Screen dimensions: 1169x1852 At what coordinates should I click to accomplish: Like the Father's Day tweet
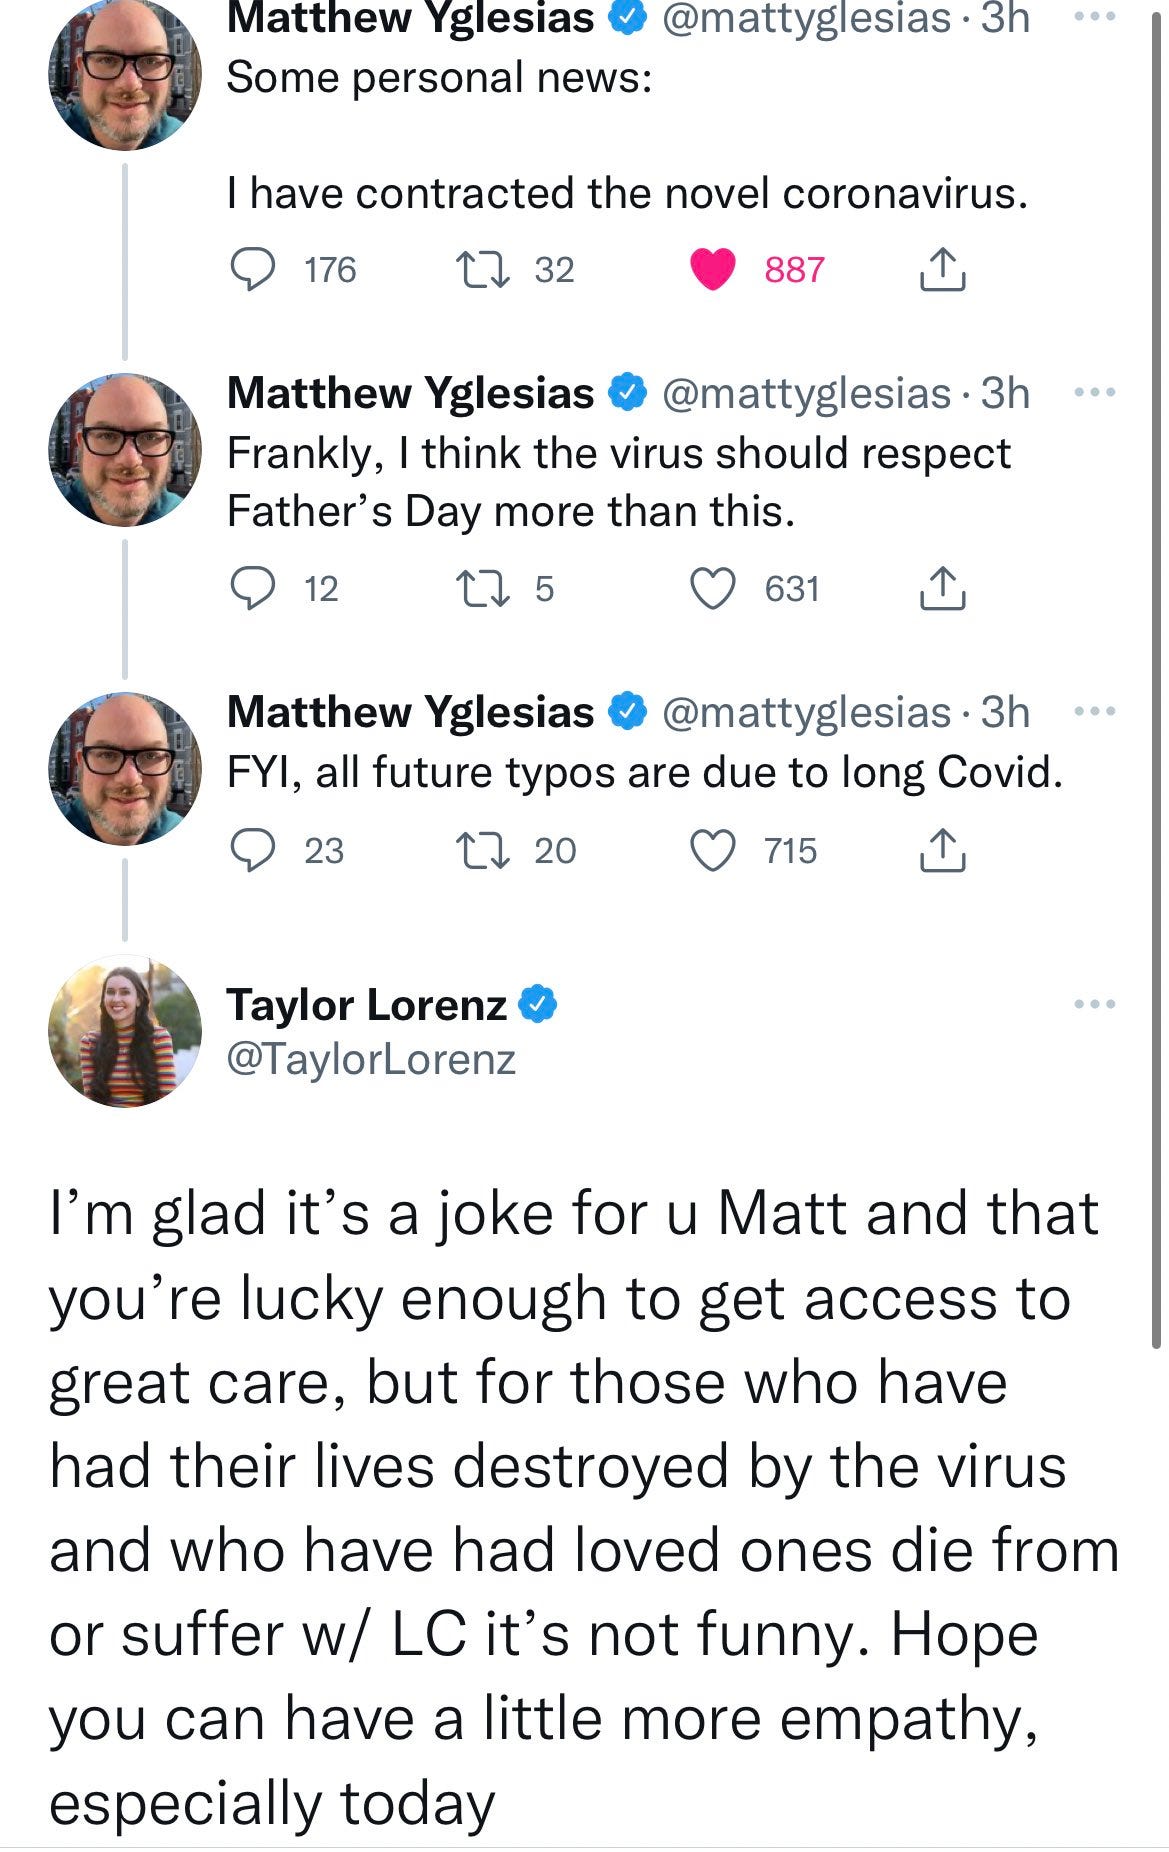click(713, 589)
